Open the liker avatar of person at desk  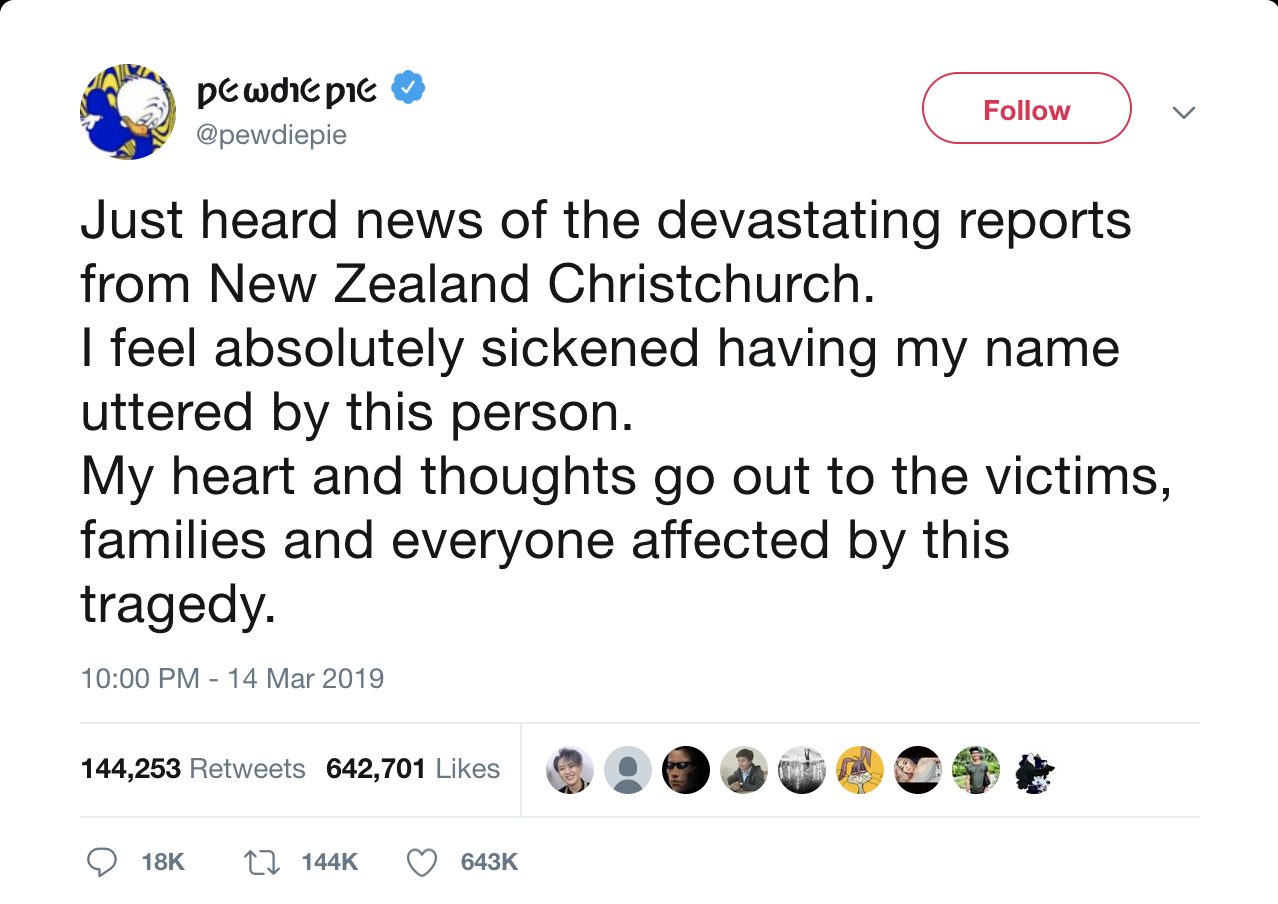click(x=744, y=769)
